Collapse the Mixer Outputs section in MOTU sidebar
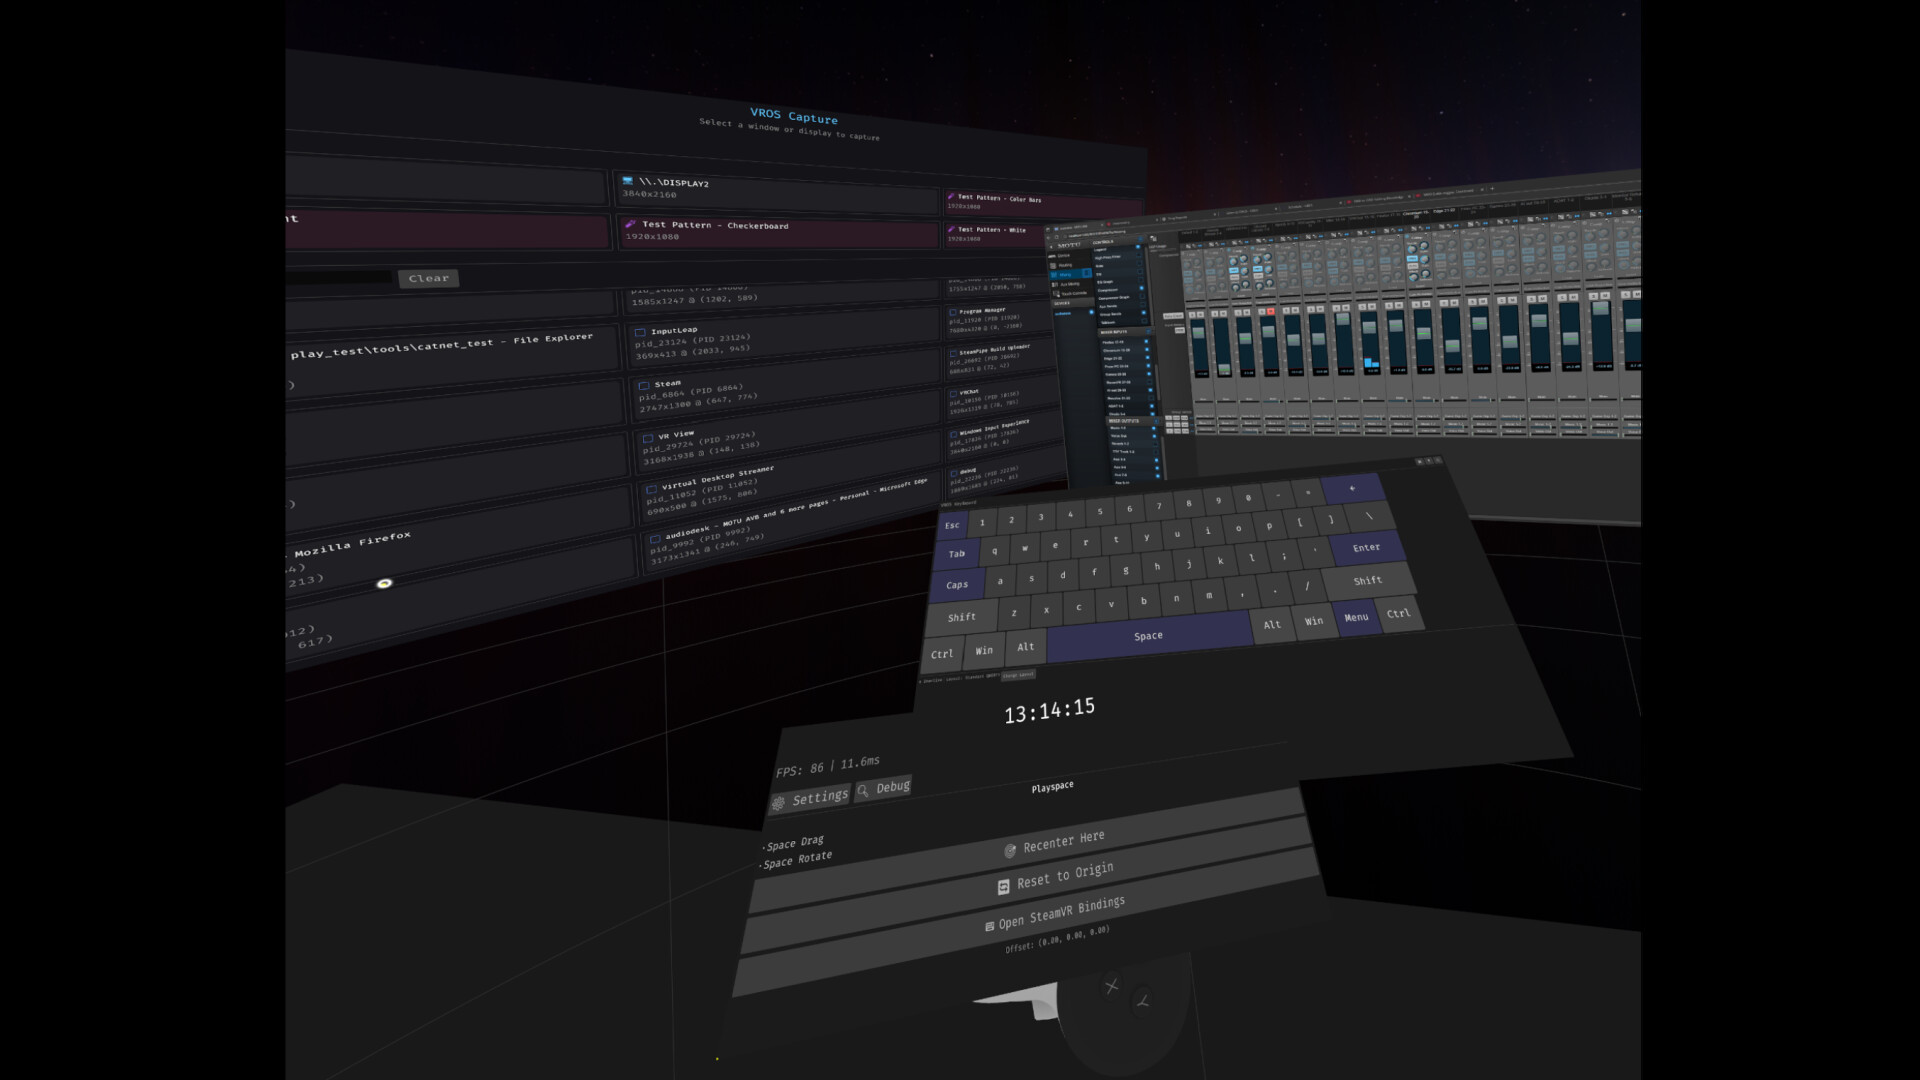 tap(1156, 421)
